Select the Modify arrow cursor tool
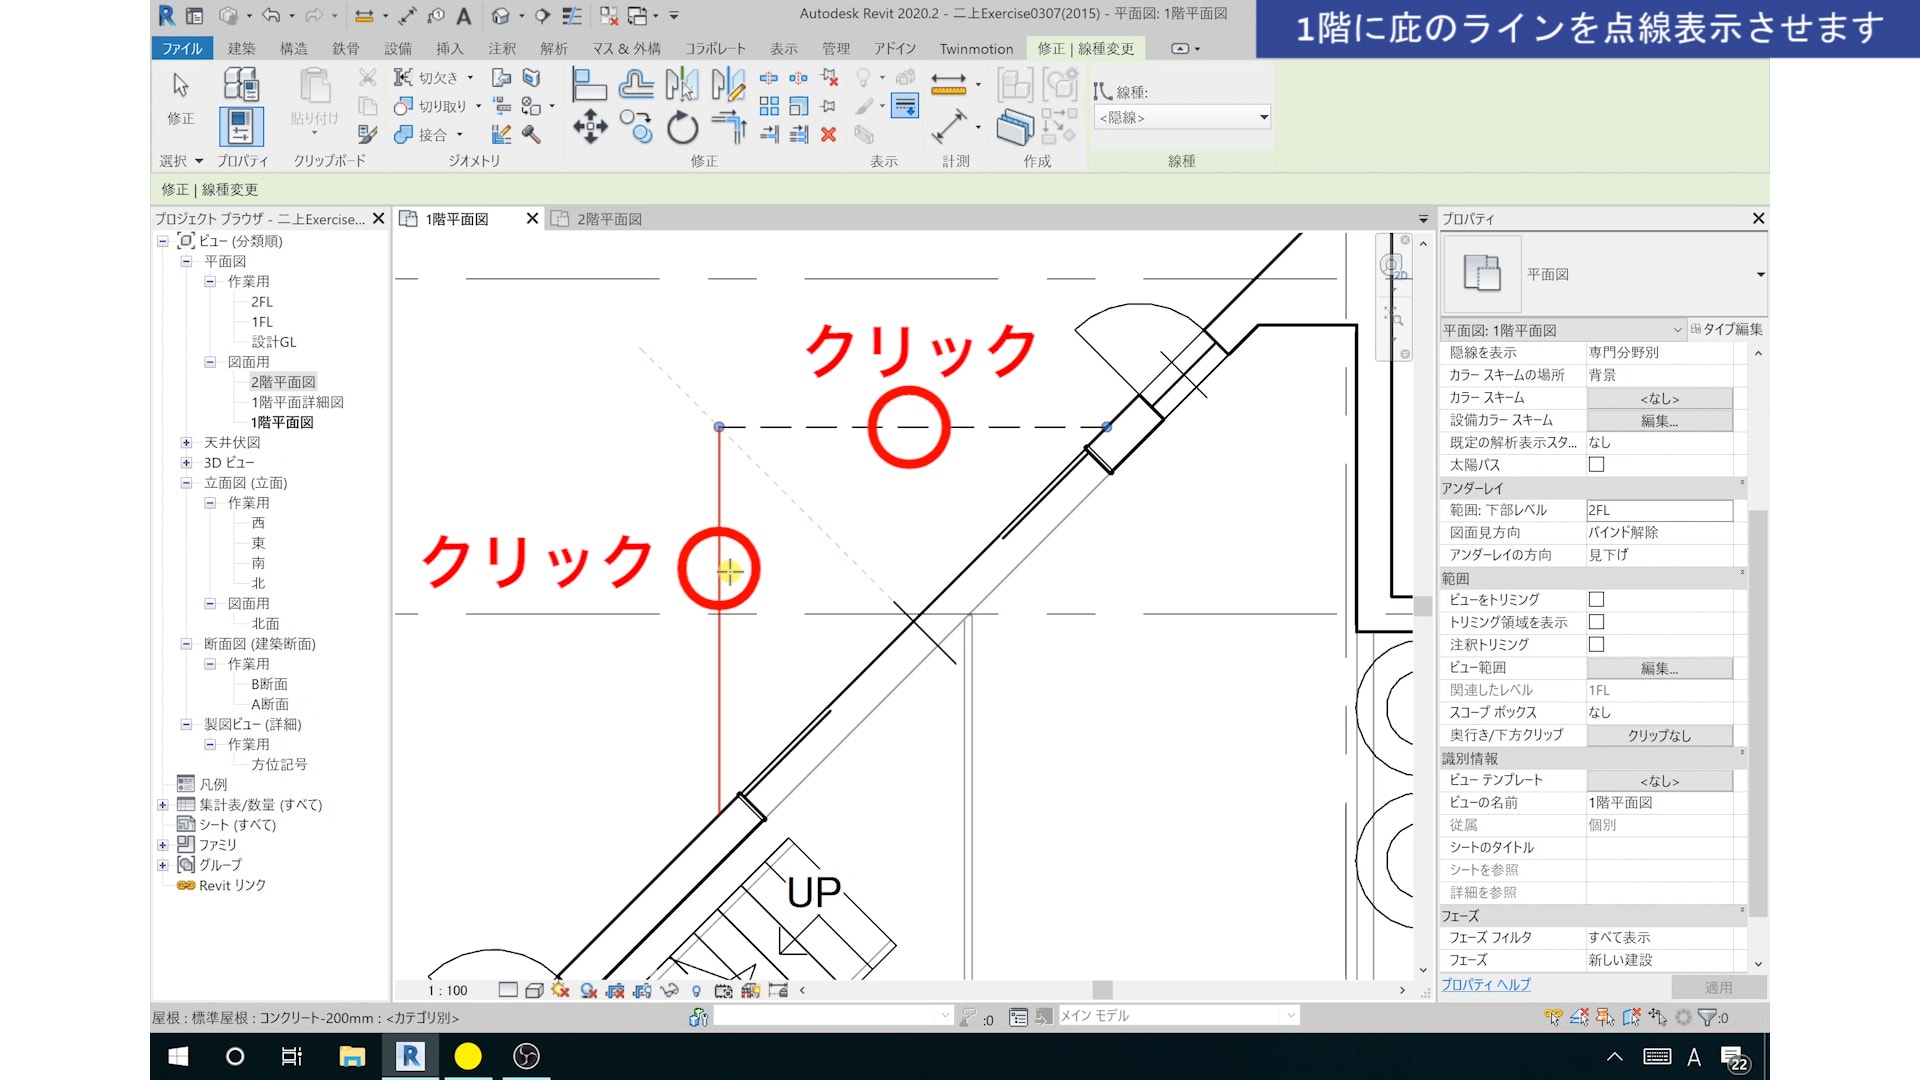This screenshot has height=1080, width=1920. (x=181, y=86)
